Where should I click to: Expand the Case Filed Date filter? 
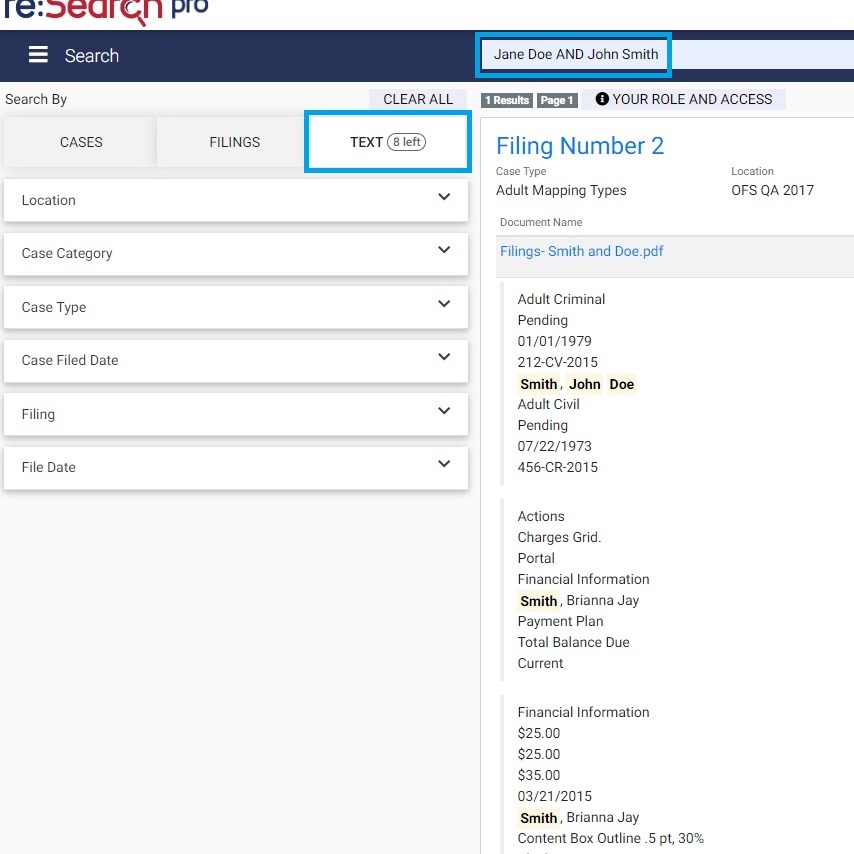click(x=235, y=360)
